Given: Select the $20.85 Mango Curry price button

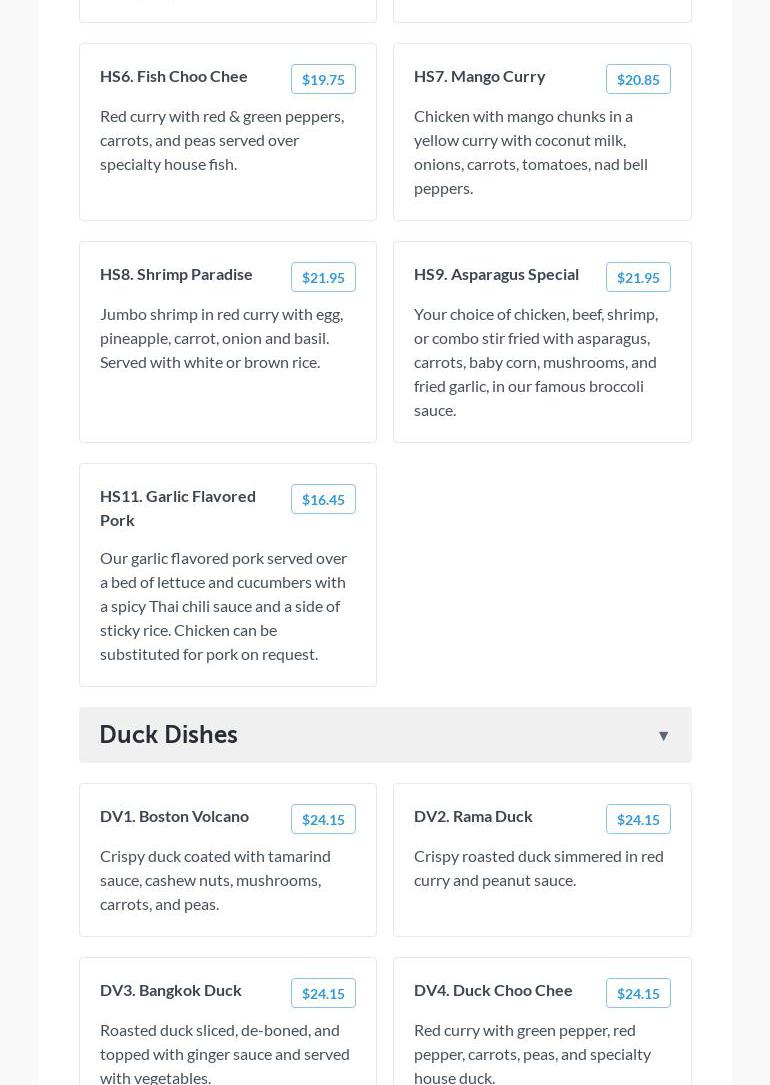Looking at the screenshot, I should coord(638,80).
